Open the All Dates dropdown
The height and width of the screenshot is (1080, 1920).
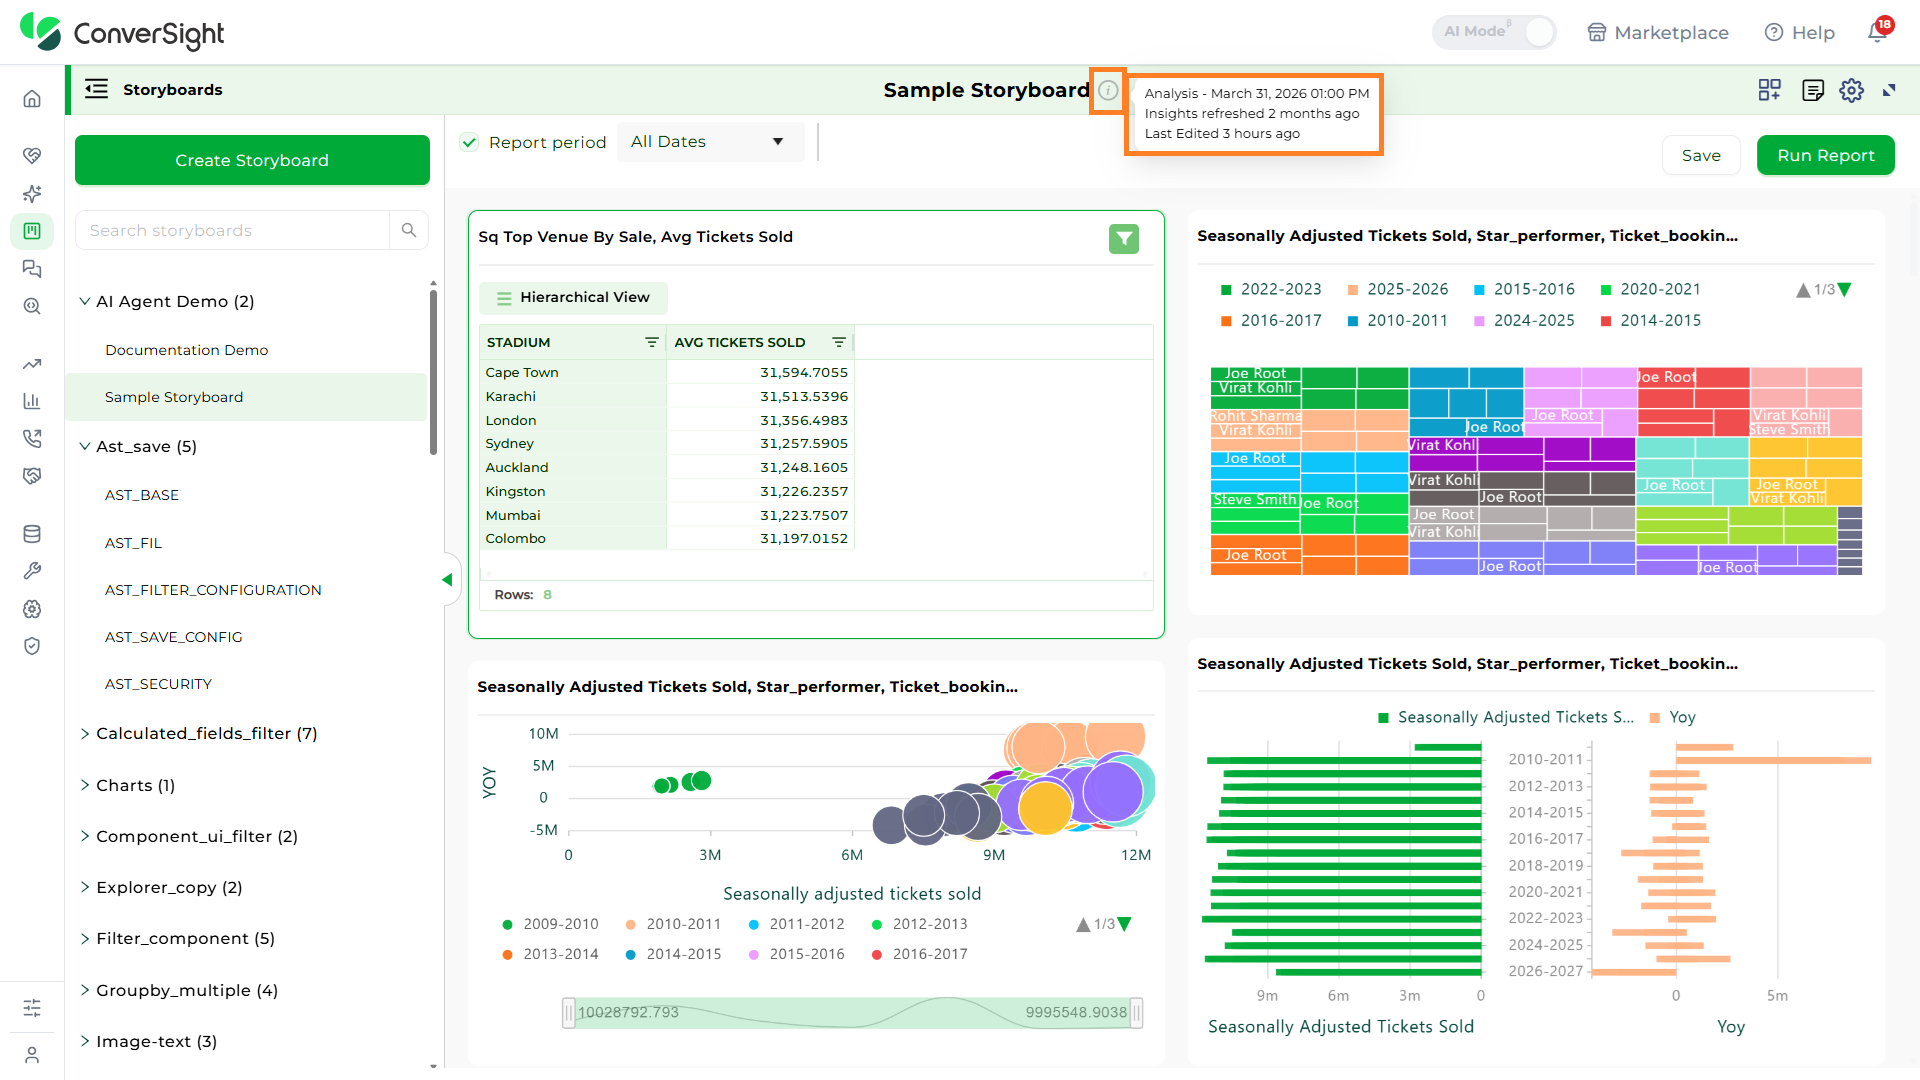(x=710, y=142)
